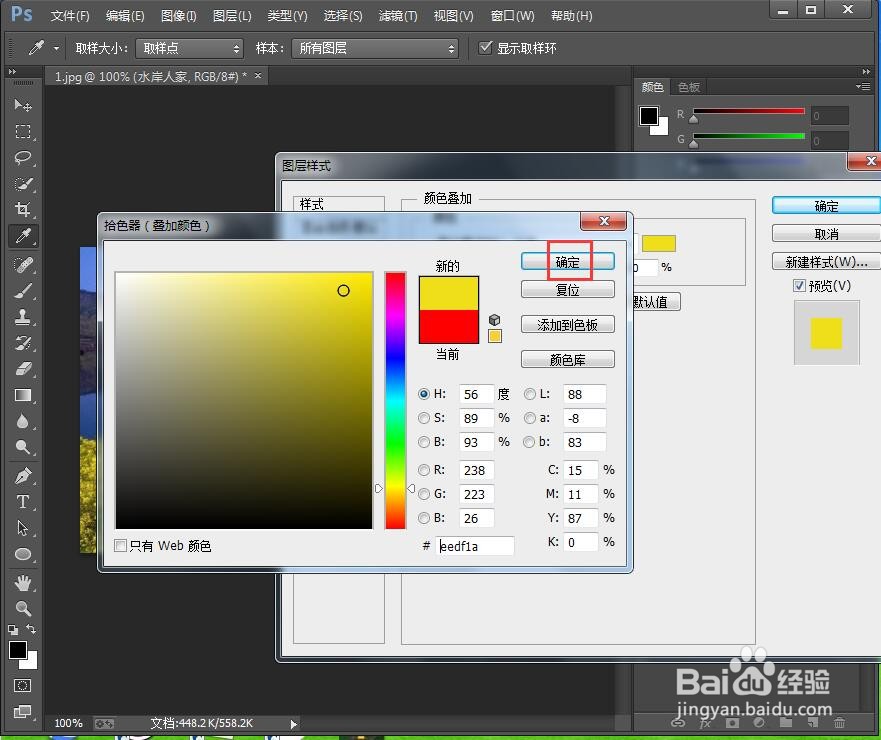
Task: Select the Crop tool
Action: (x=22, y=210)
